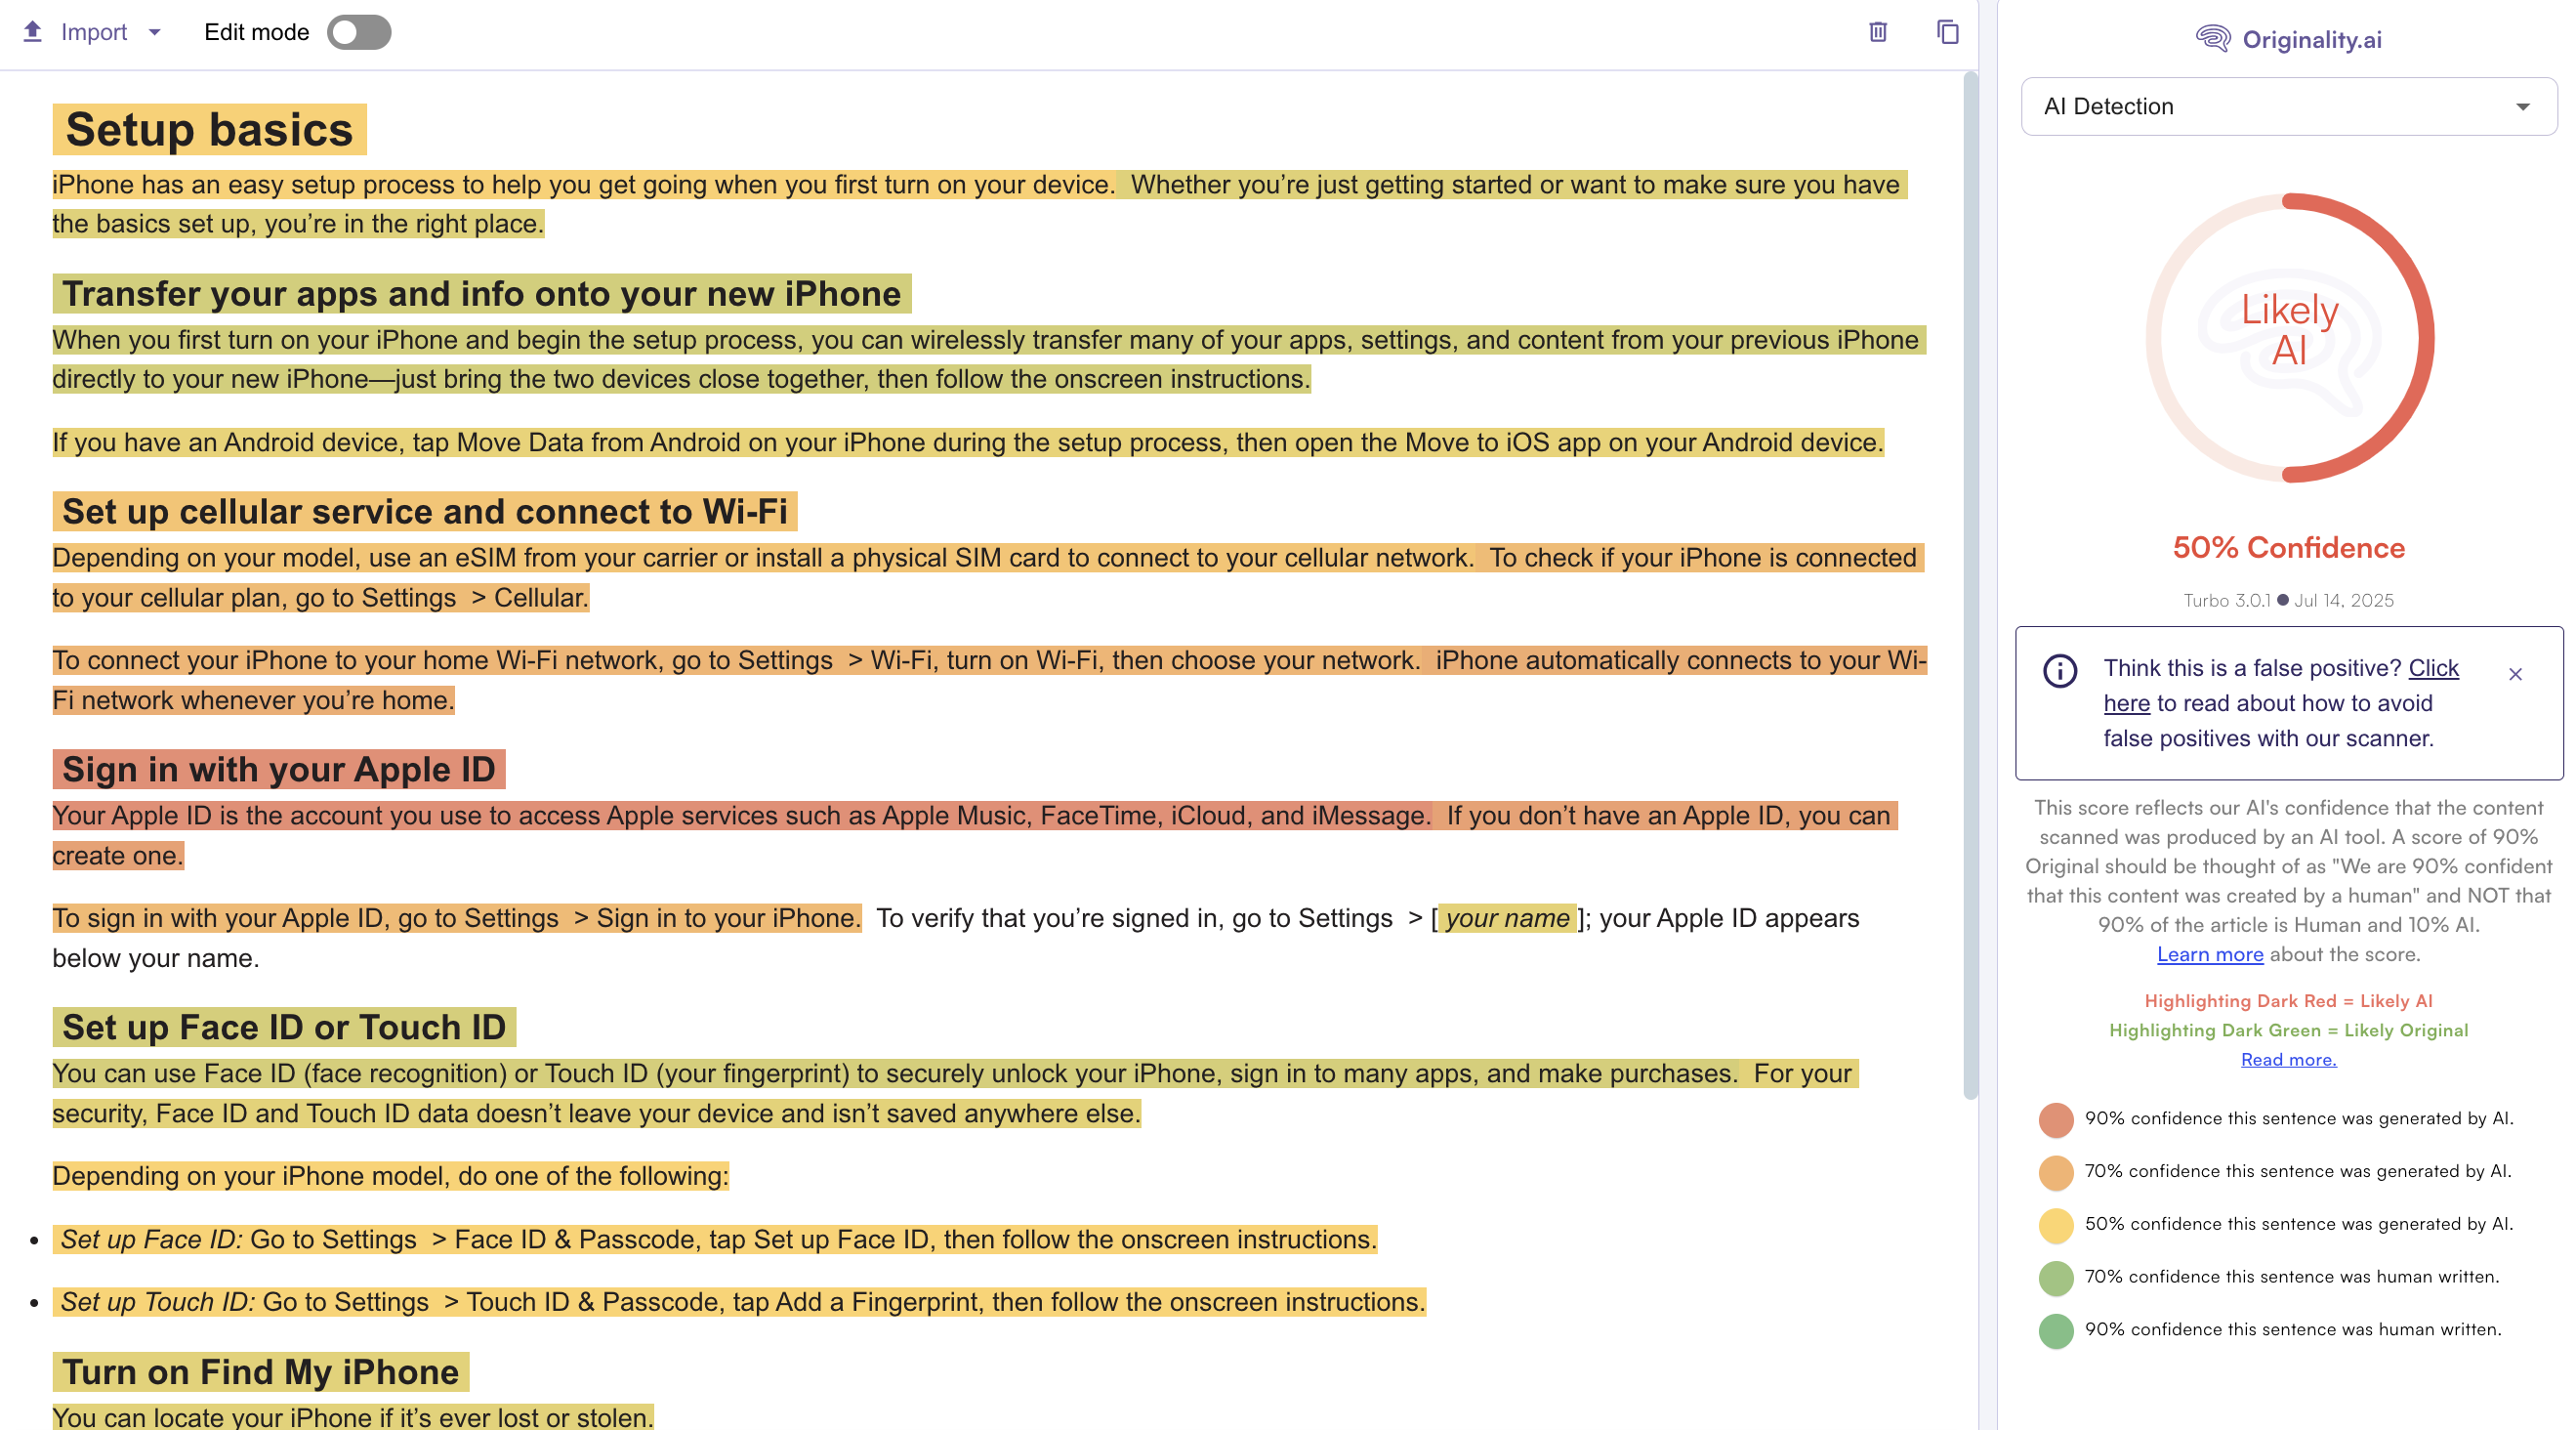
Task: Click 'Highlighting Dark Red = Likely AI' text
Action: [2288, 1001]
